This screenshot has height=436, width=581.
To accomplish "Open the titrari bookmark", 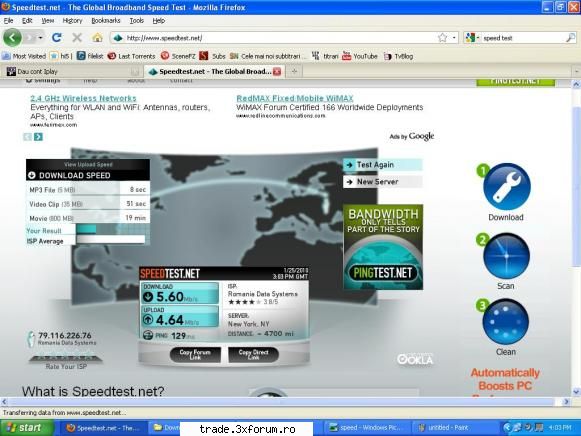I will pos(325,56).
